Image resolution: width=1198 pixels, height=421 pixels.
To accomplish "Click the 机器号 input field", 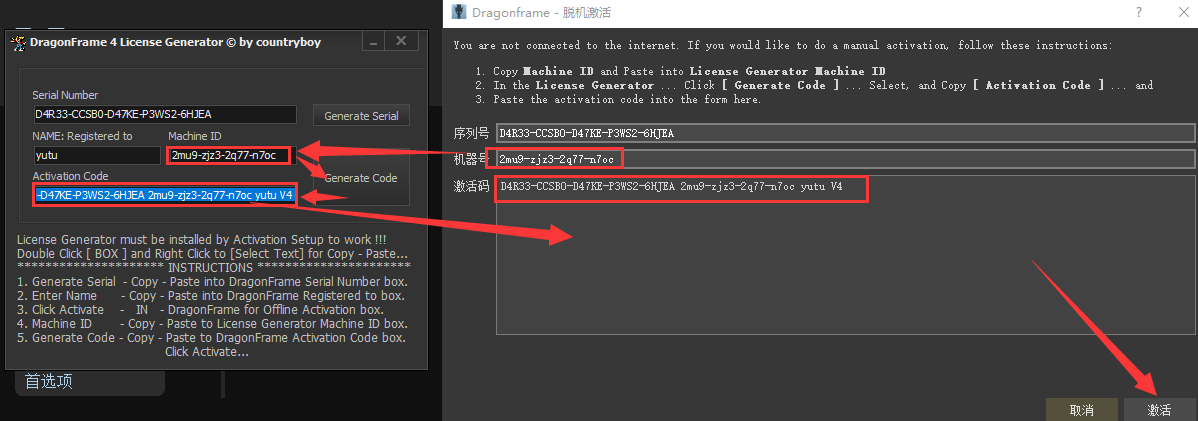I will point(845,158).
